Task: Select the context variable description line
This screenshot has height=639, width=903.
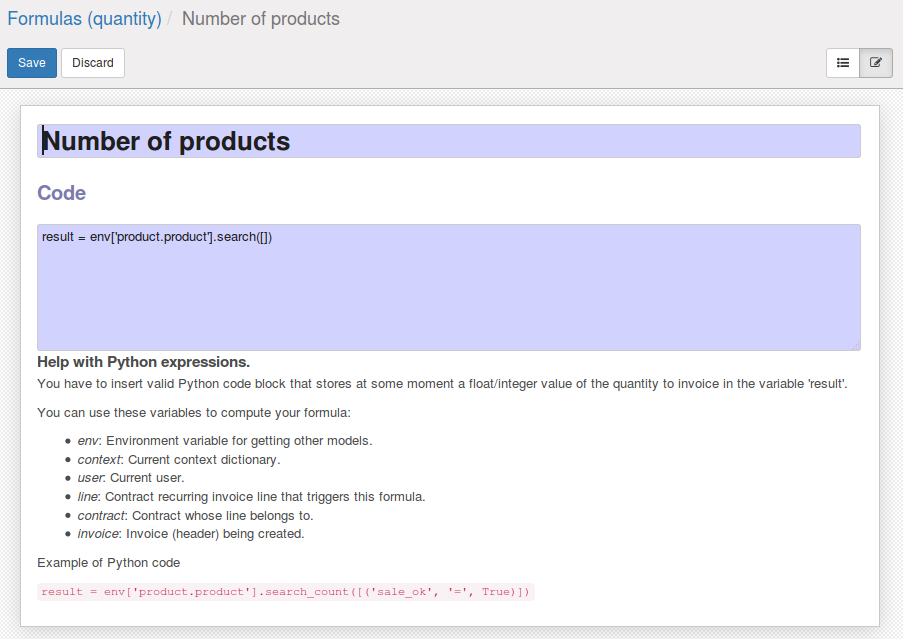Action: coord(178,460)
